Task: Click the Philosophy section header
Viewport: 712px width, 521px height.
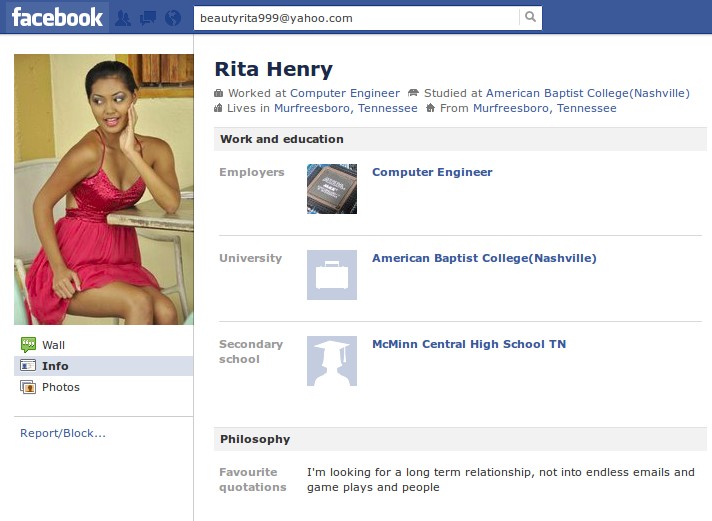Action: [460, 439]
